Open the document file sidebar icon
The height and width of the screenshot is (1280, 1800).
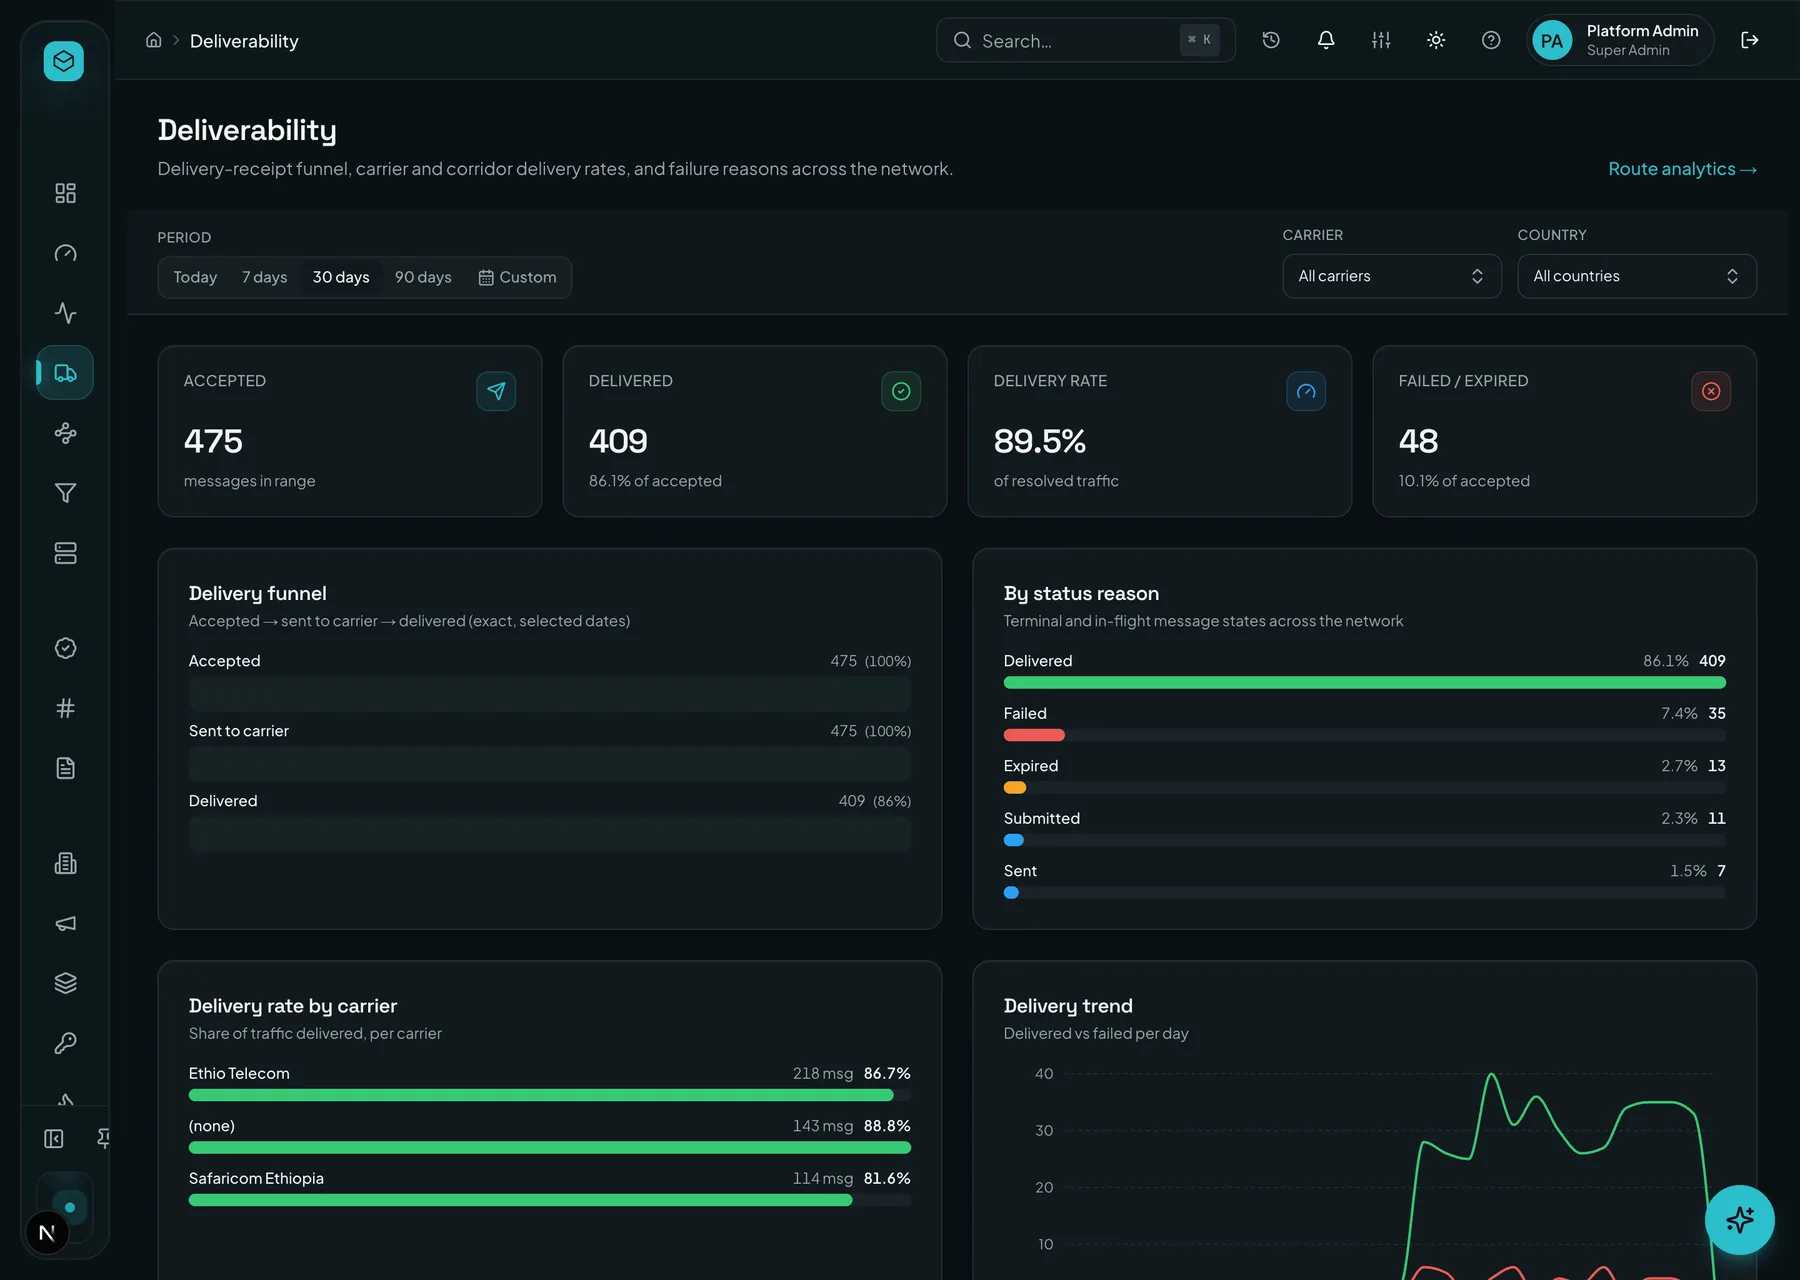point(65,768)
